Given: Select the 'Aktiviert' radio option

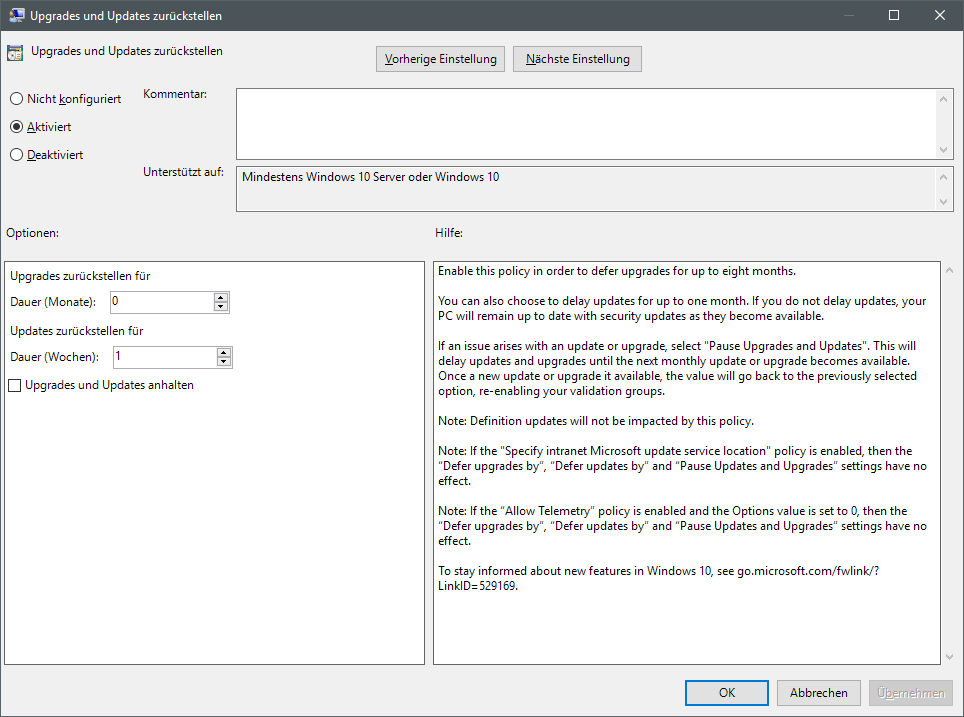Looking at the screenshot, I should pyautogui.click(x=16, y=127).
